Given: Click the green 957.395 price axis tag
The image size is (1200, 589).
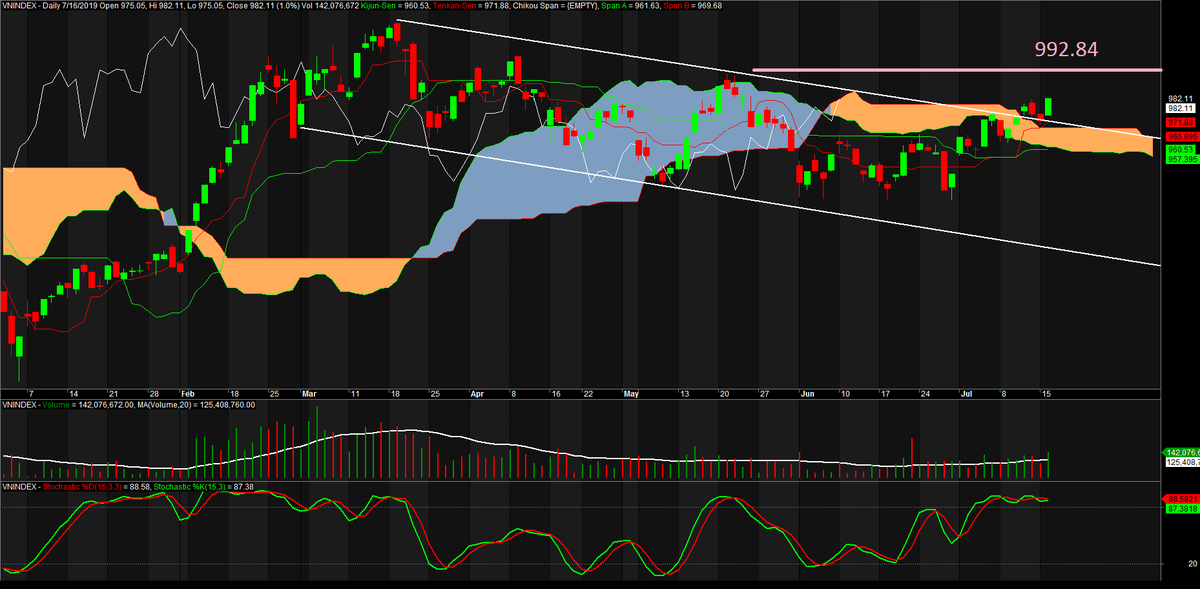Looking at the screenshot, I should 1180,159.
